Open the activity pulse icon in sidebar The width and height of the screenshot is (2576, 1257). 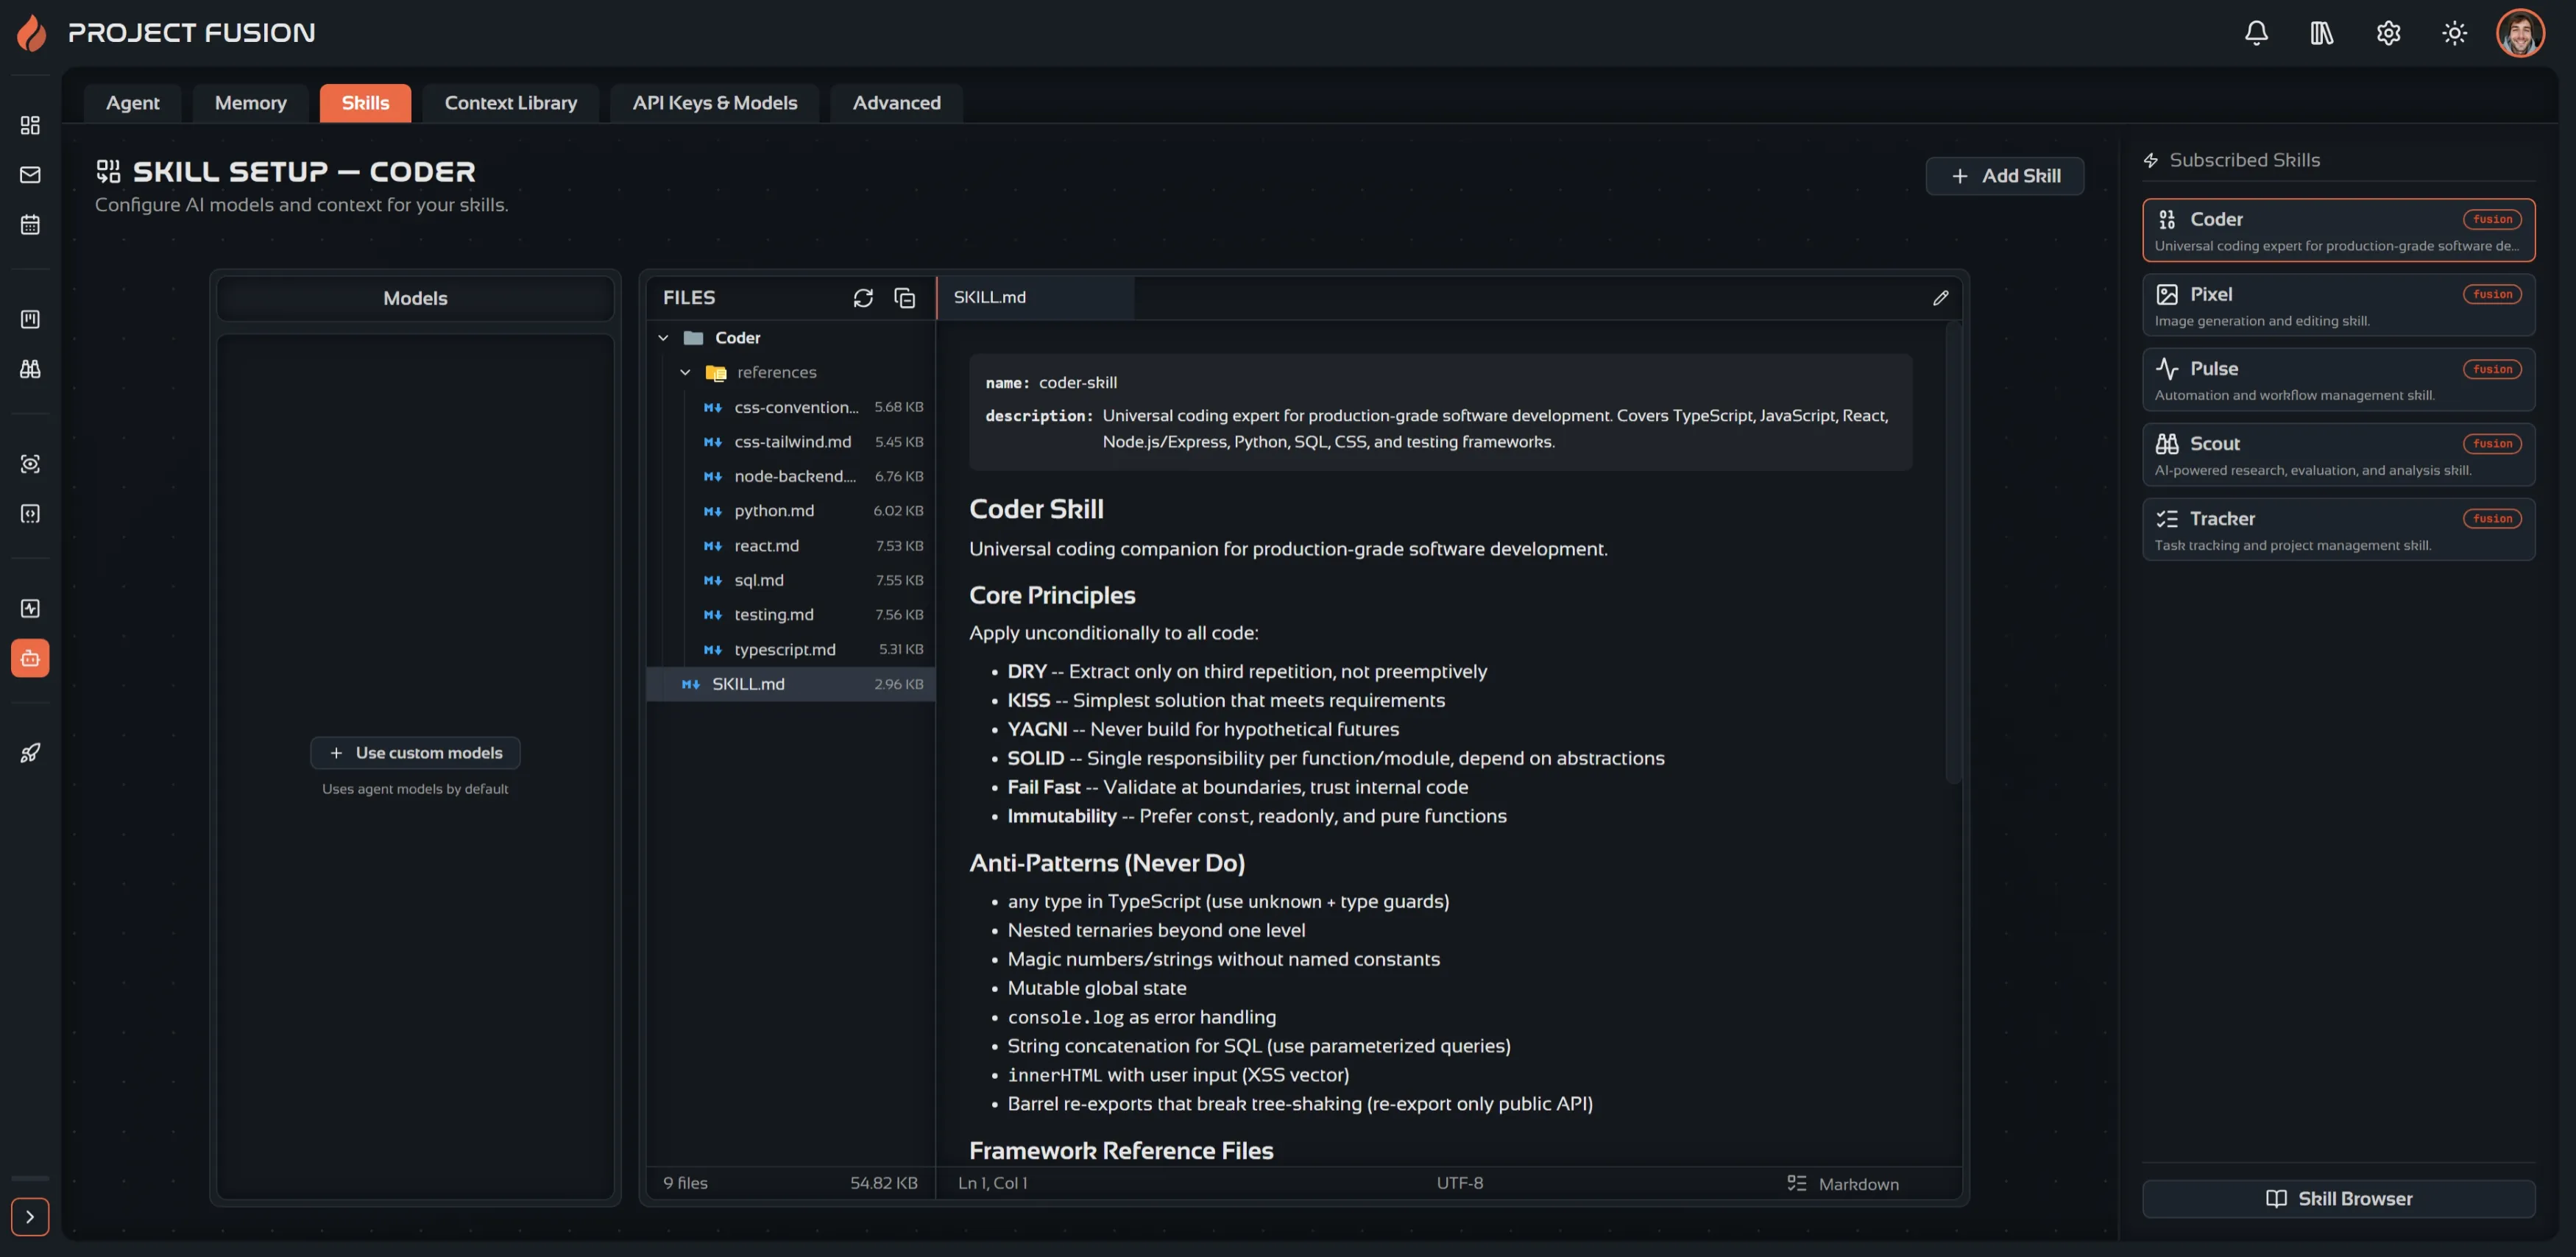tap(30, 608)
